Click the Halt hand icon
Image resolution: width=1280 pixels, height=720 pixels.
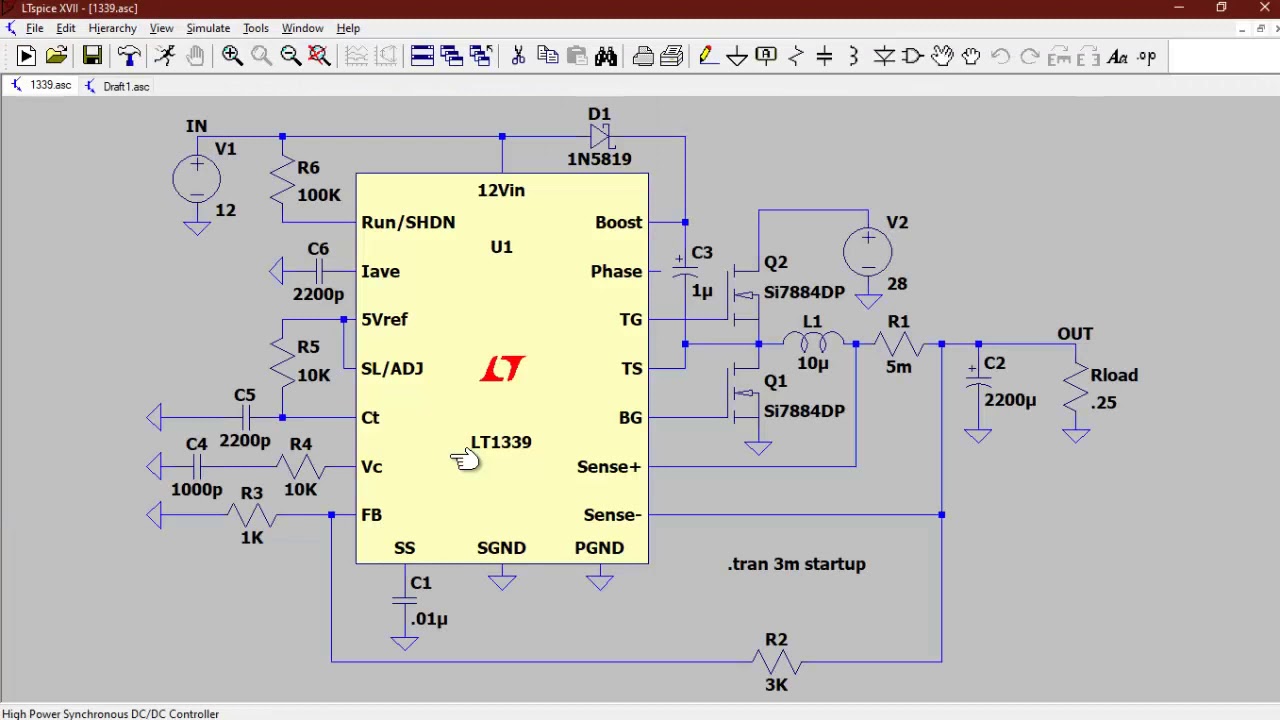(x=195, y=57)
